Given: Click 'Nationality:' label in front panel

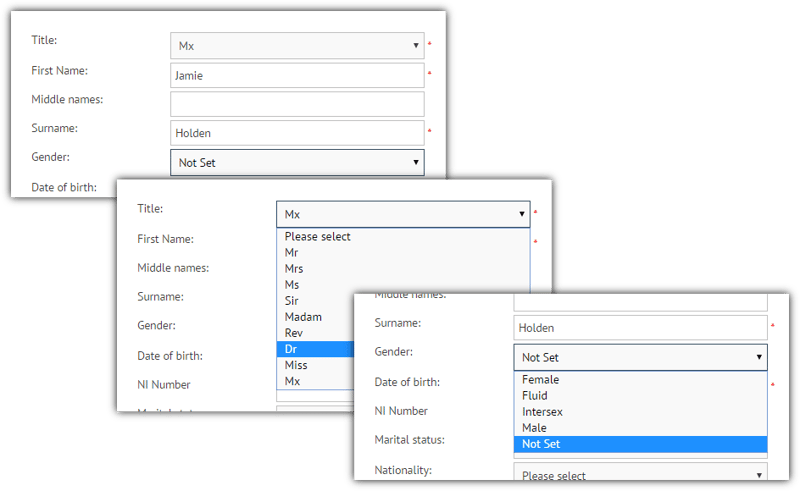Looking at the screenshot, I should coord(403,470).
